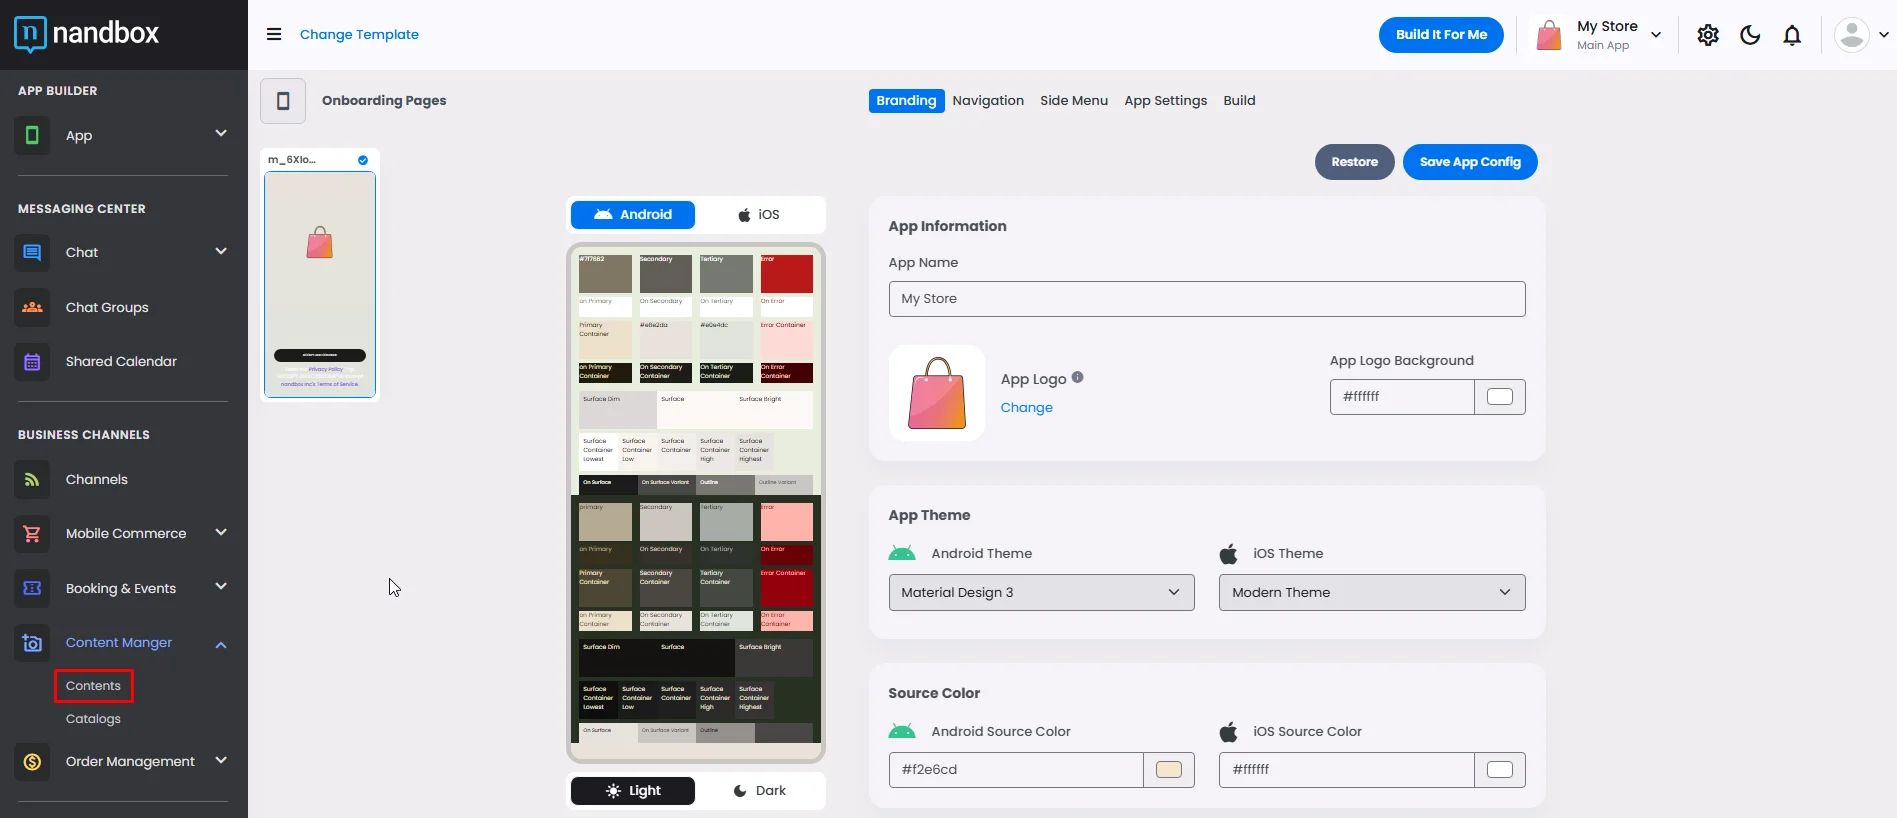Screen dimensions: 1897x818
Task: Click the App Logo info icon
Action: tap(1077, 377)
